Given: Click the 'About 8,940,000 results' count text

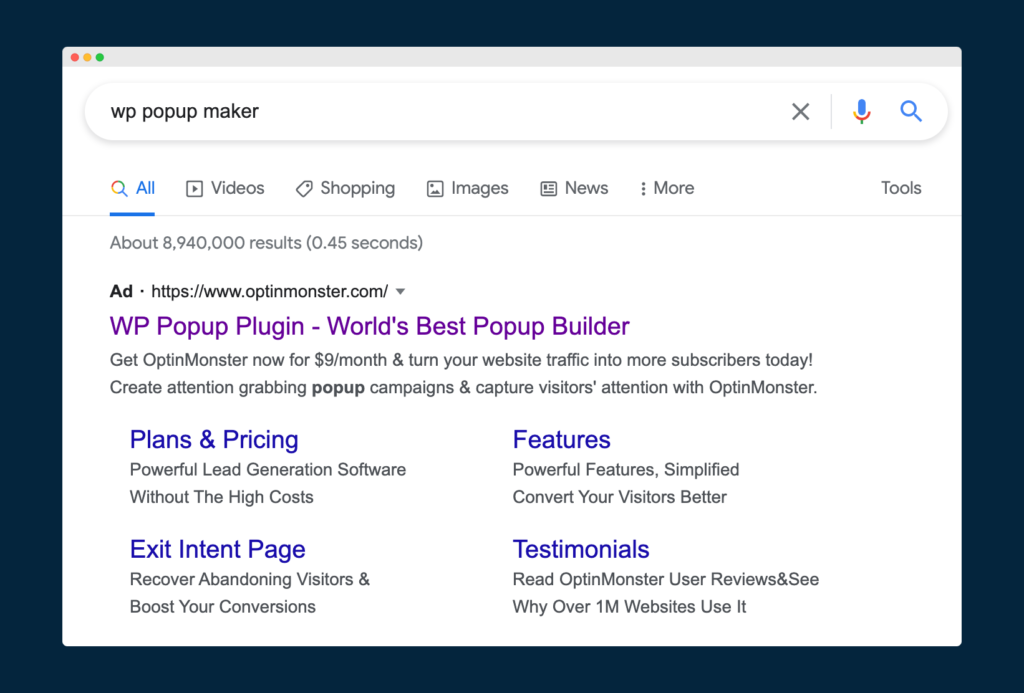Looking at the screenshot, I should [266, 243].
